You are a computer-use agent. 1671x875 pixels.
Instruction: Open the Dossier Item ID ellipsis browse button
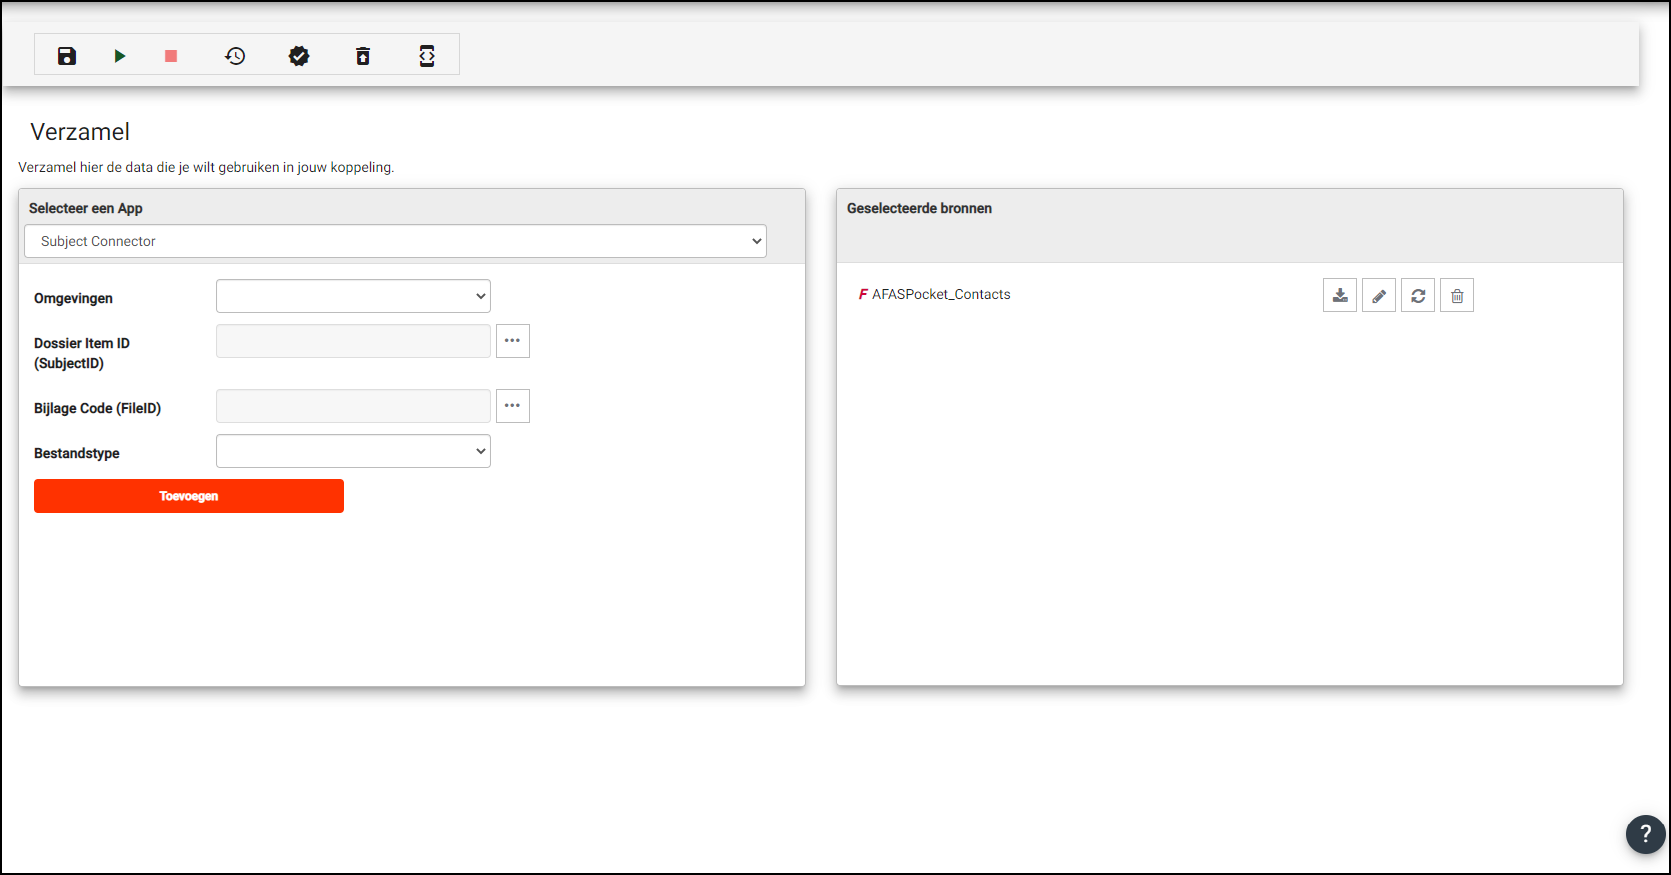(x=513, y=341)
